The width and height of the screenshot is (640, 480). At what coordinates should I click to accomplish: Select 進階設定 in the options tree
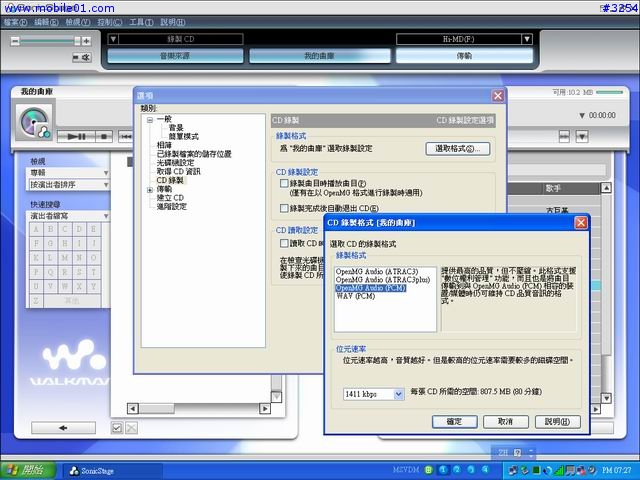172,207
